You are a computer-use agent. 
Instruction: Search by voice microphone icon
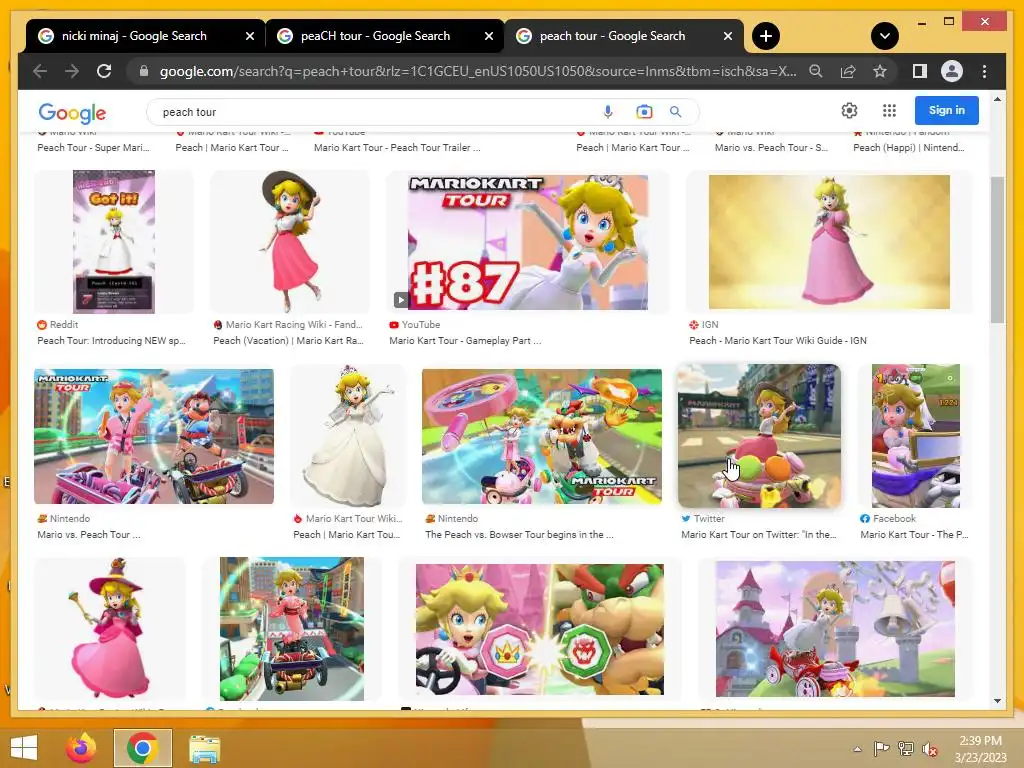pos(608,112)
